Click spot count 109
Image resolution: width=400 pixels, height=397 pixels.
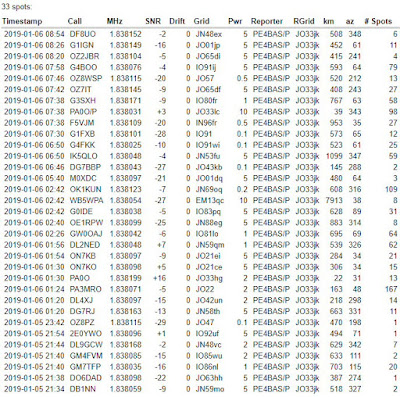coord(391,189)
